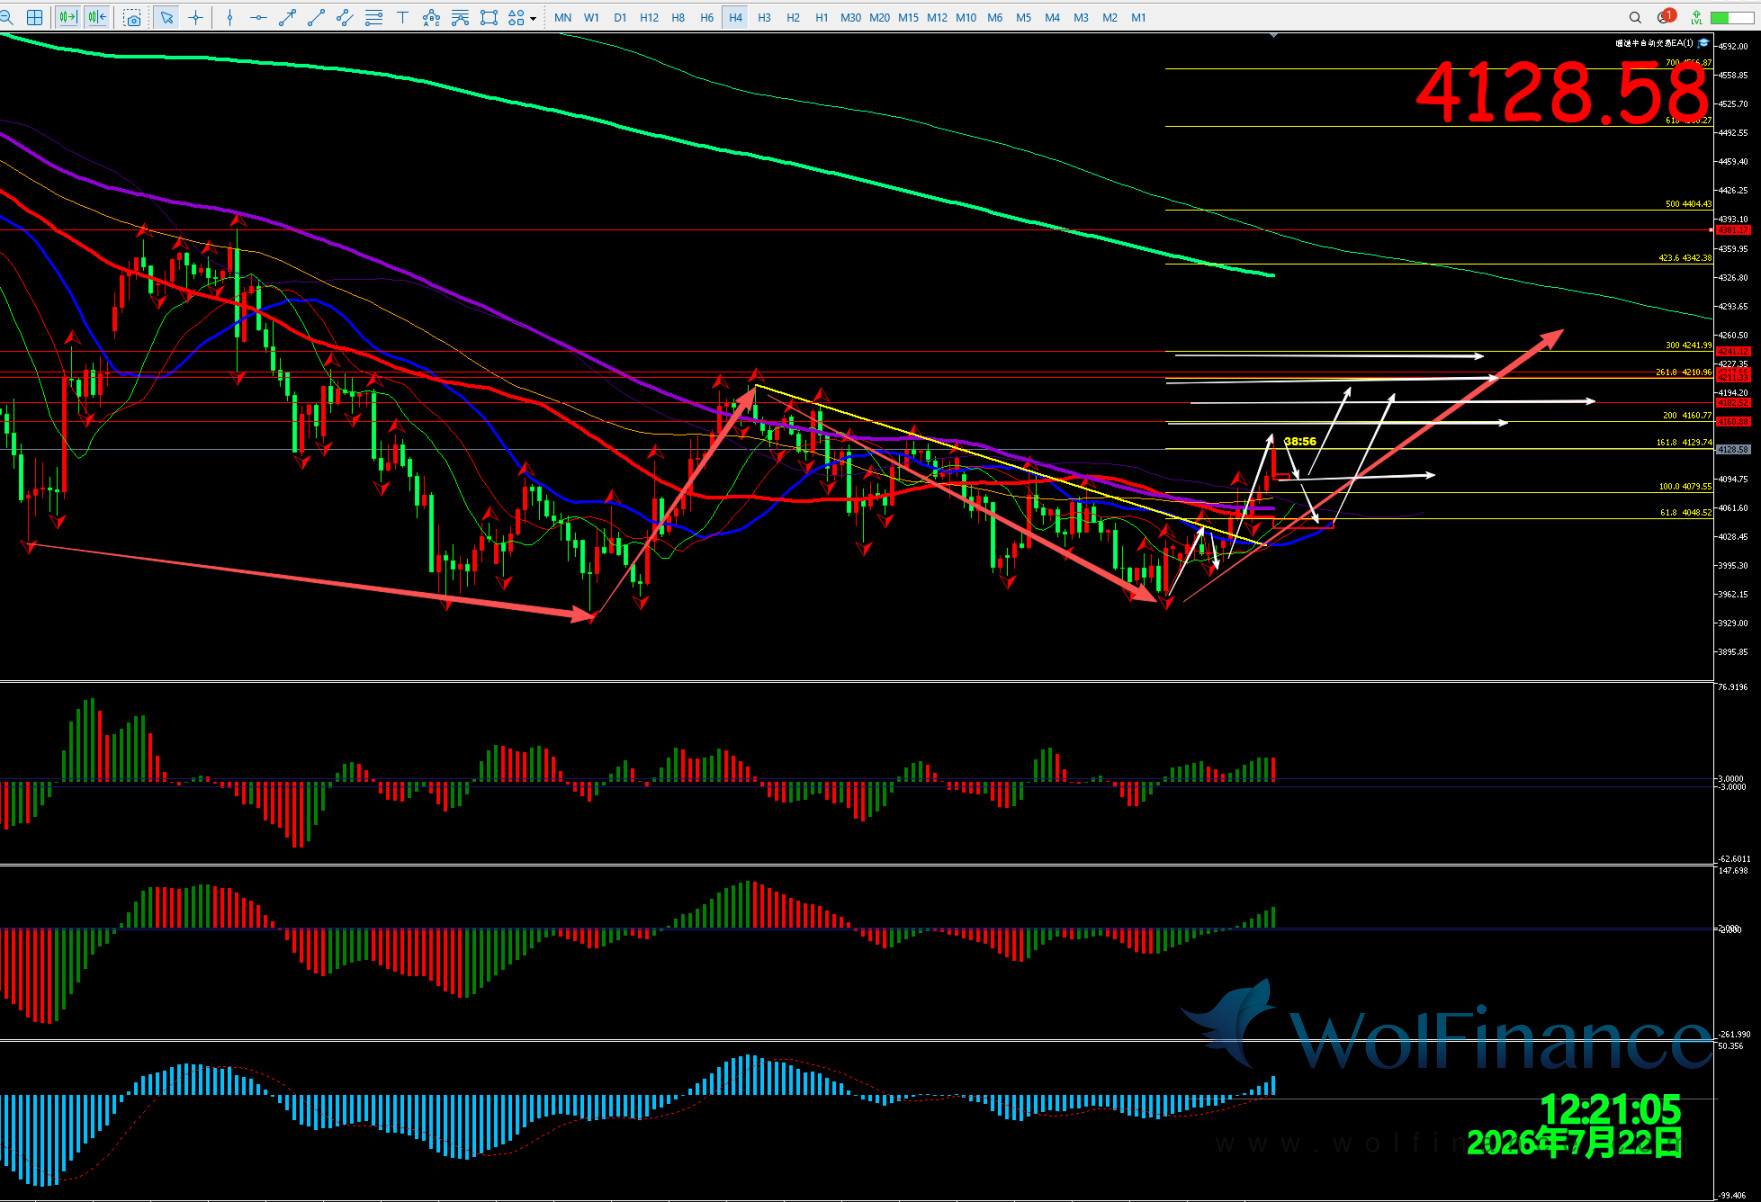The width and height of the screenshot is (1761, 1202).
Task: Click the Fibonacci 261.8 4210.96 label
Action: [1684, 372]
